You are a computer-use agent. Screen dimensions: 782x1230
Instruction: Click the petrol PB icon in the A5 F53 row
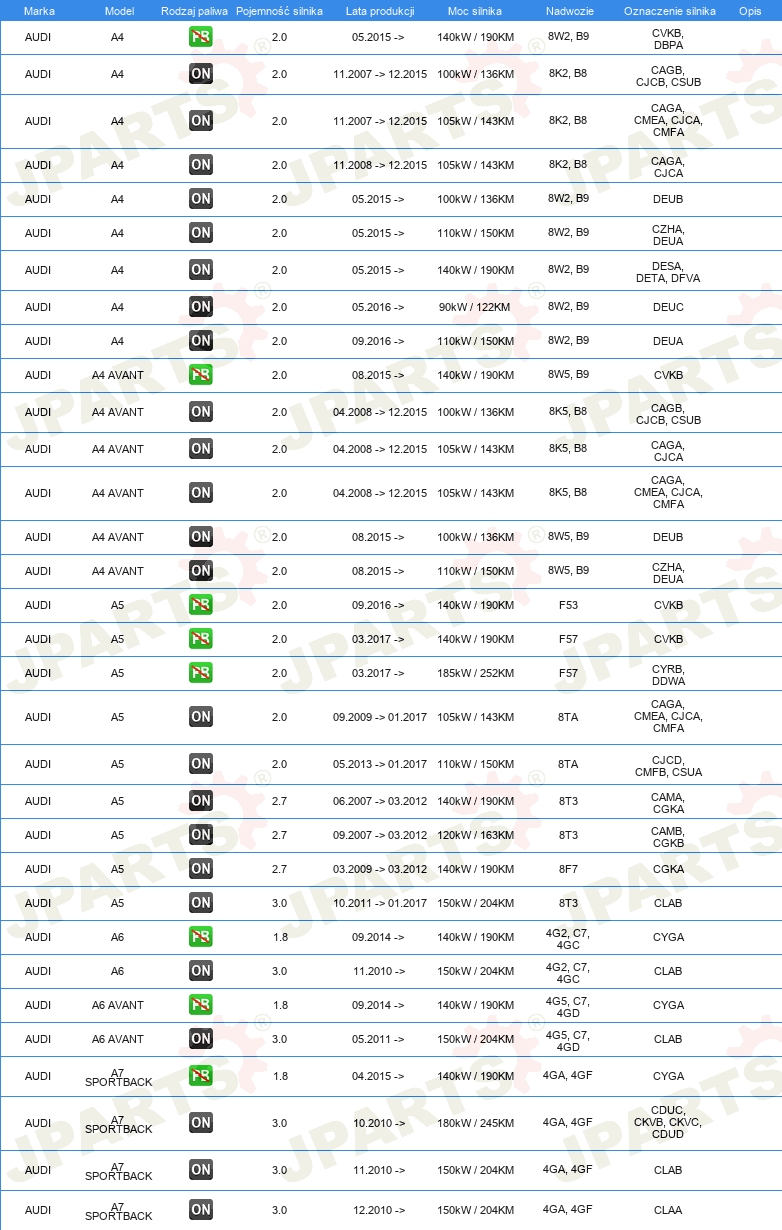[x=201, y=605]
